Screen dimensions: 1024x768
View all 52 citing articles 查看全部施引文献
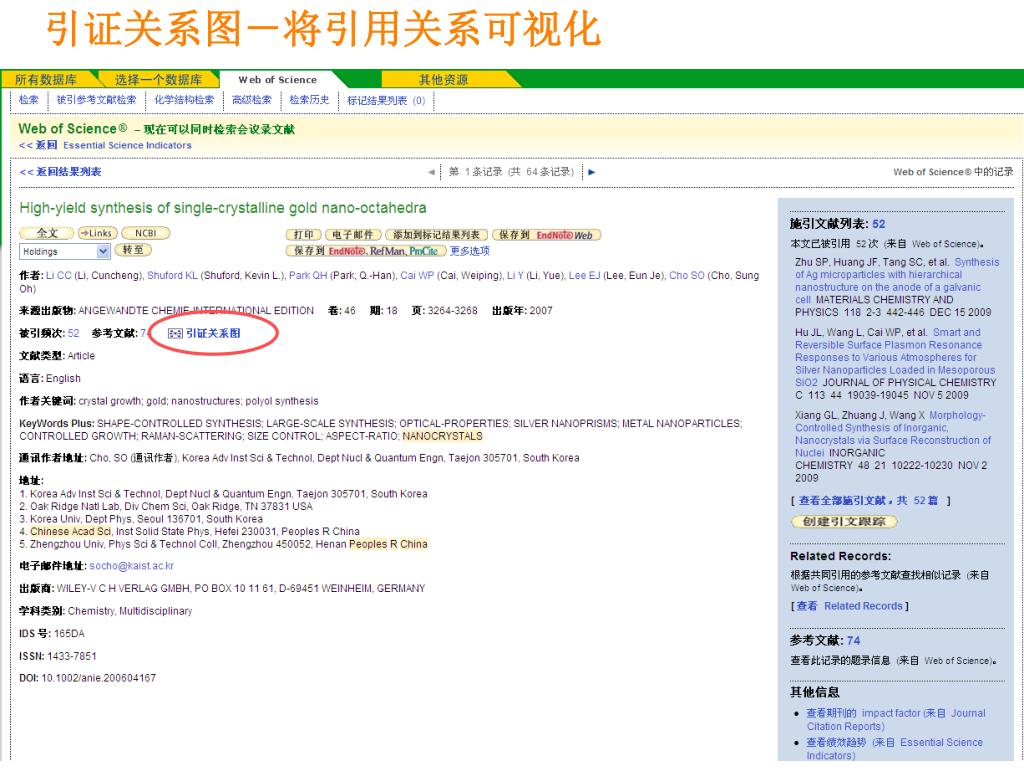point(869,501)
